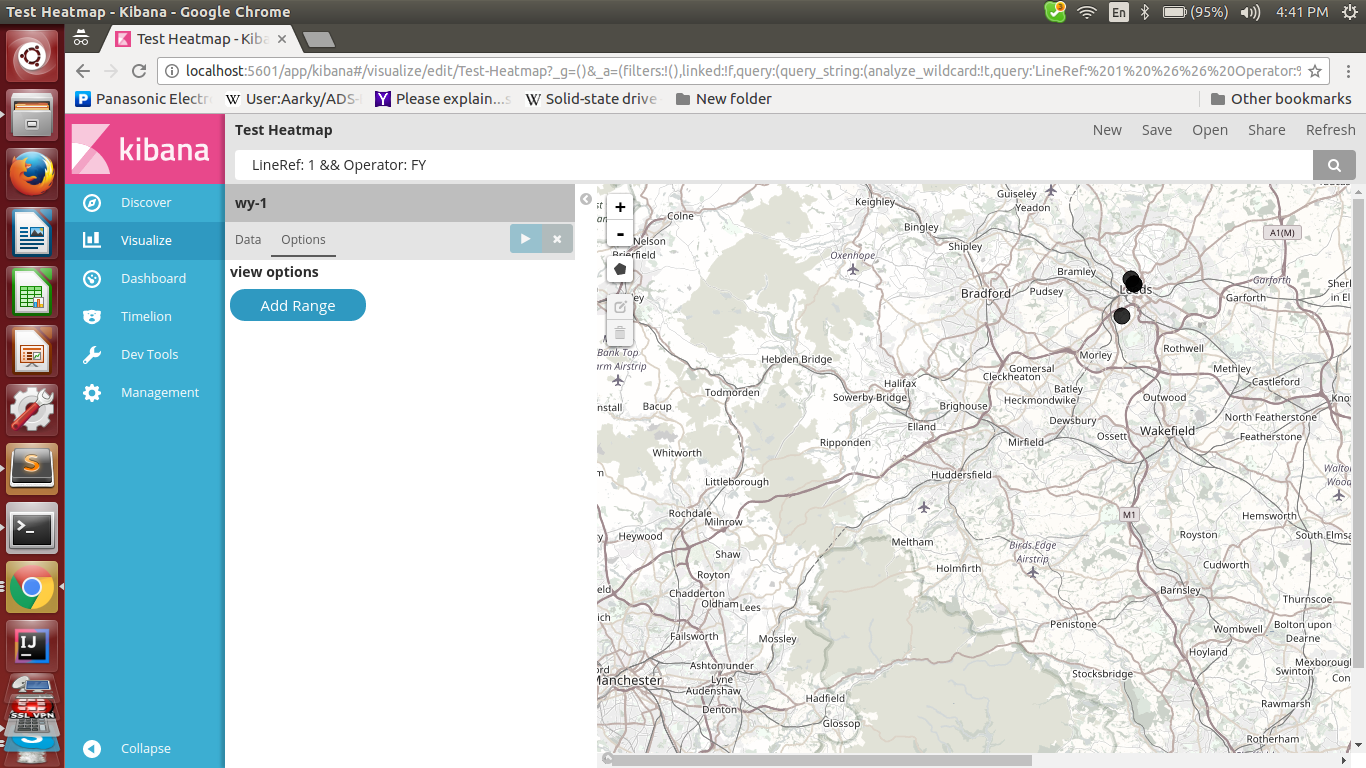Screen dimensions: 1366x768
Task: Focus the LineRef query input field
Action: (x=773, y=165)
